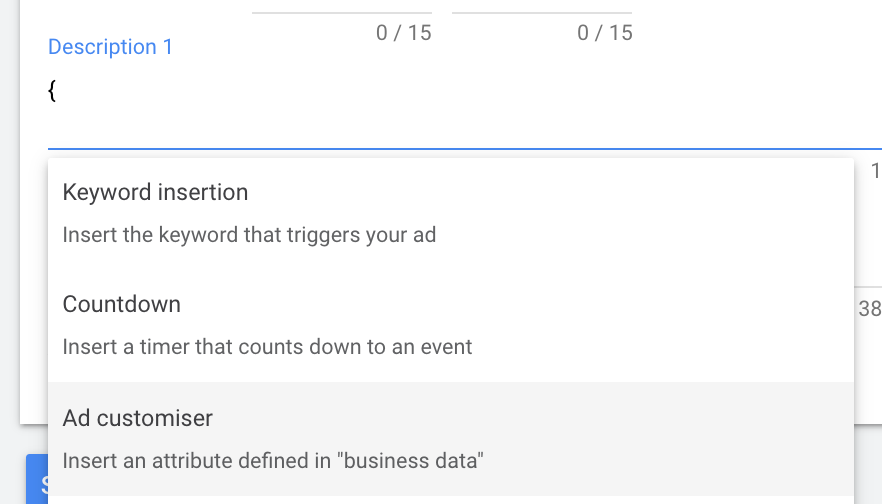Click the "business data" attribute description text

[273, 461]
